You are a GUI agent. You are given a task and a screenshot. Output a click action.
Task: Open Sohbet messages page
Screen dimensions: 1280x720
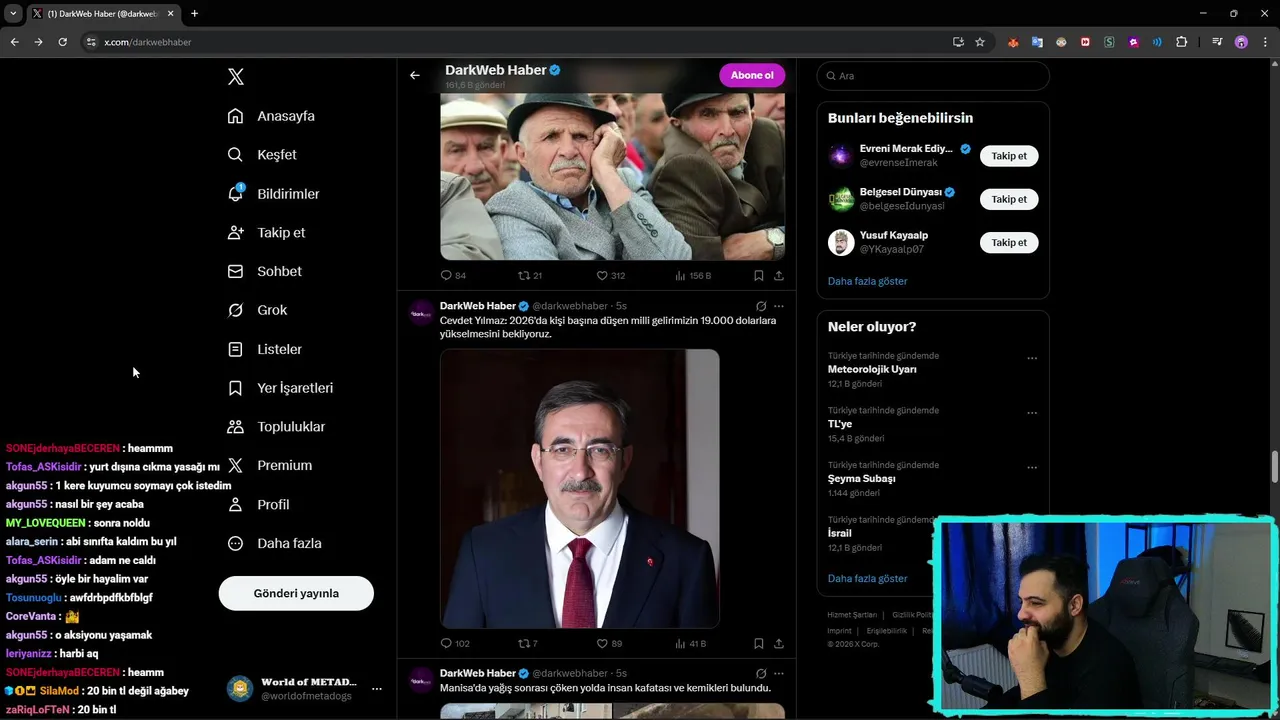(264, 271)
